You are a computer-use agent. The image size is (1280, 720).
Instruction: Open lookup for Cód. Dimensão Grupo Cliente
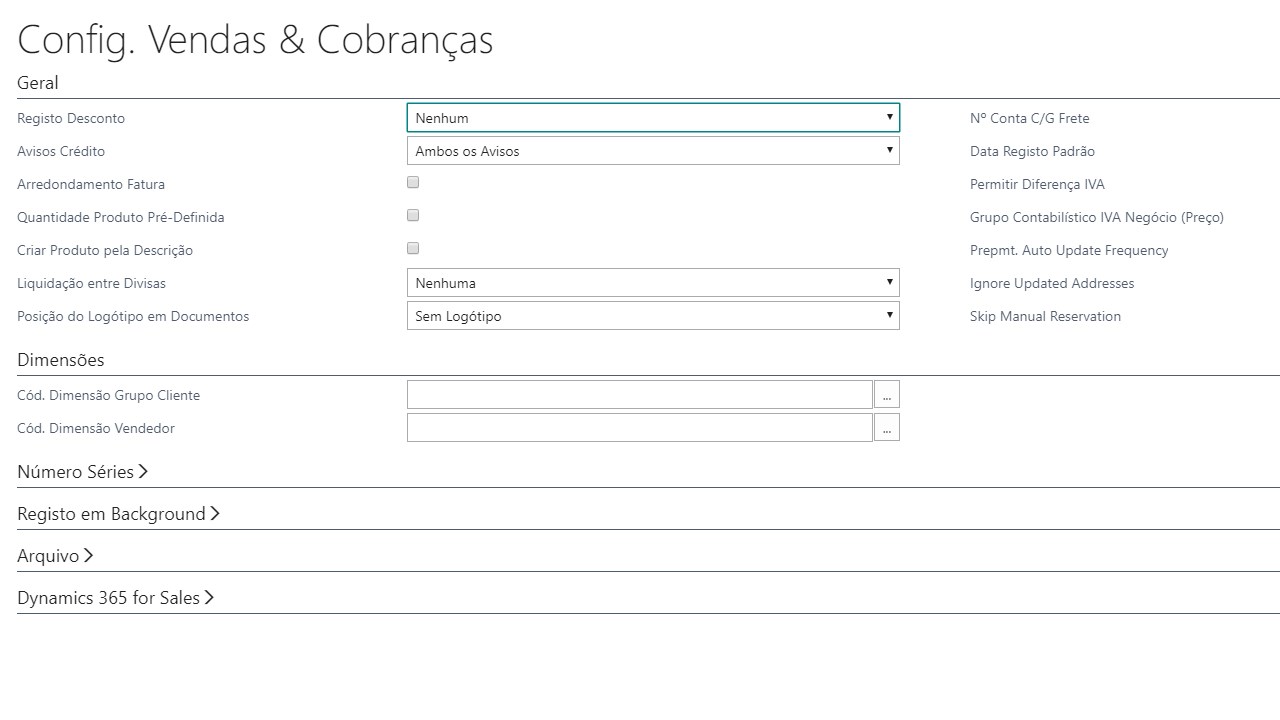coord(887,395)
